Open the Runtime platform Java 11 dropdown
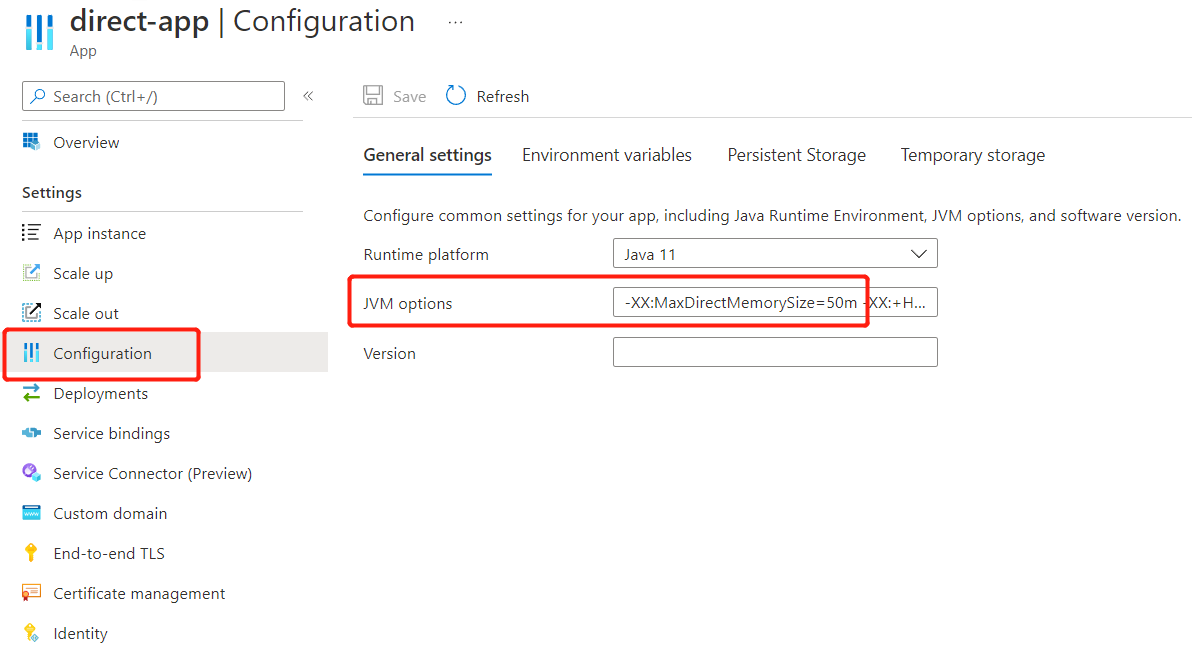The height and width of the screenshot is (657, 1192). [775, 253]
